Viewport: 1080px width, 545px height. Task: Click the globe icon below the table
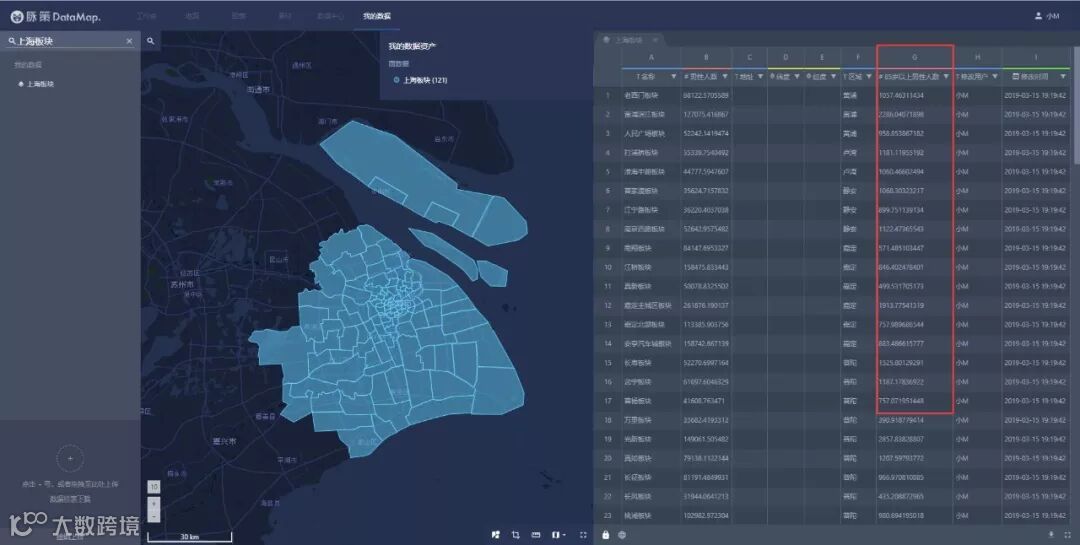point(622,535)
